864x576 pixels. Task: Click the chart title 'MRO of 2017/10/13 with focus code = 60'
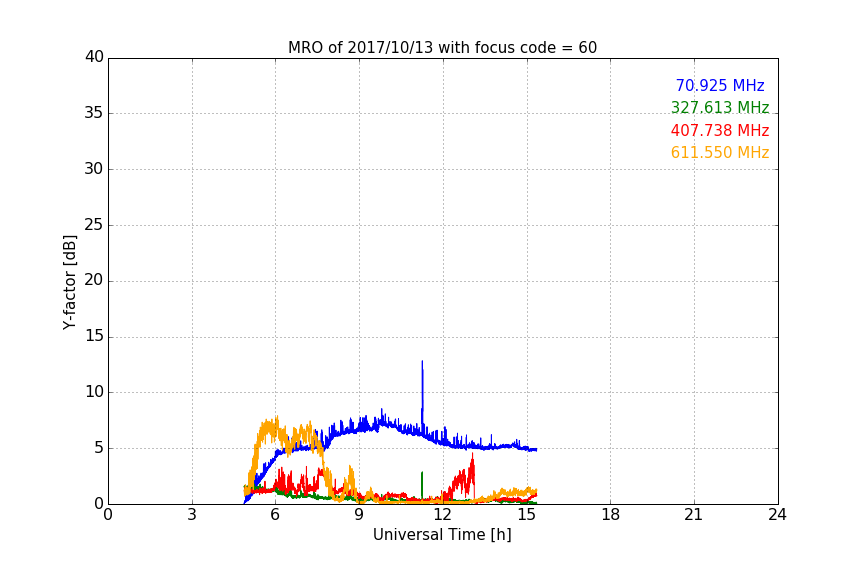(442, 48)
